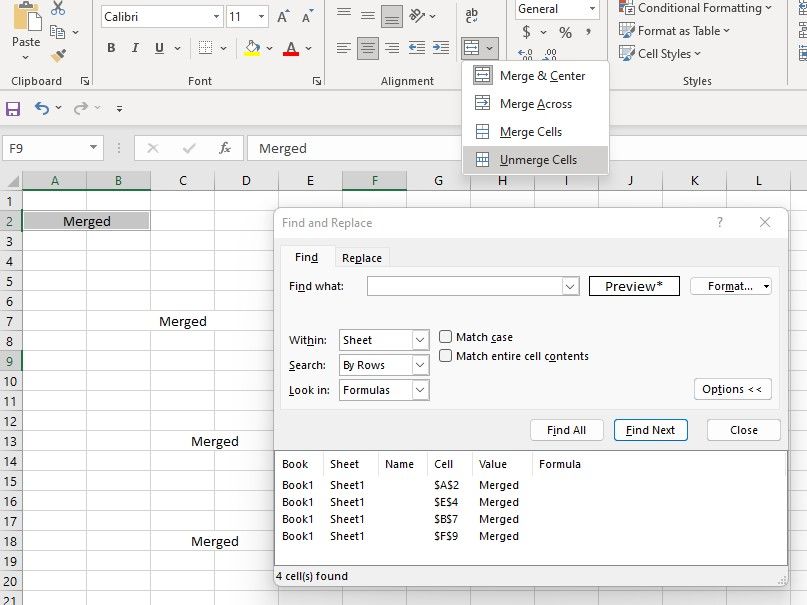Viewport: 807px width, 605px height.
Task: Increase font size
Action: click(x=283, y=17)
